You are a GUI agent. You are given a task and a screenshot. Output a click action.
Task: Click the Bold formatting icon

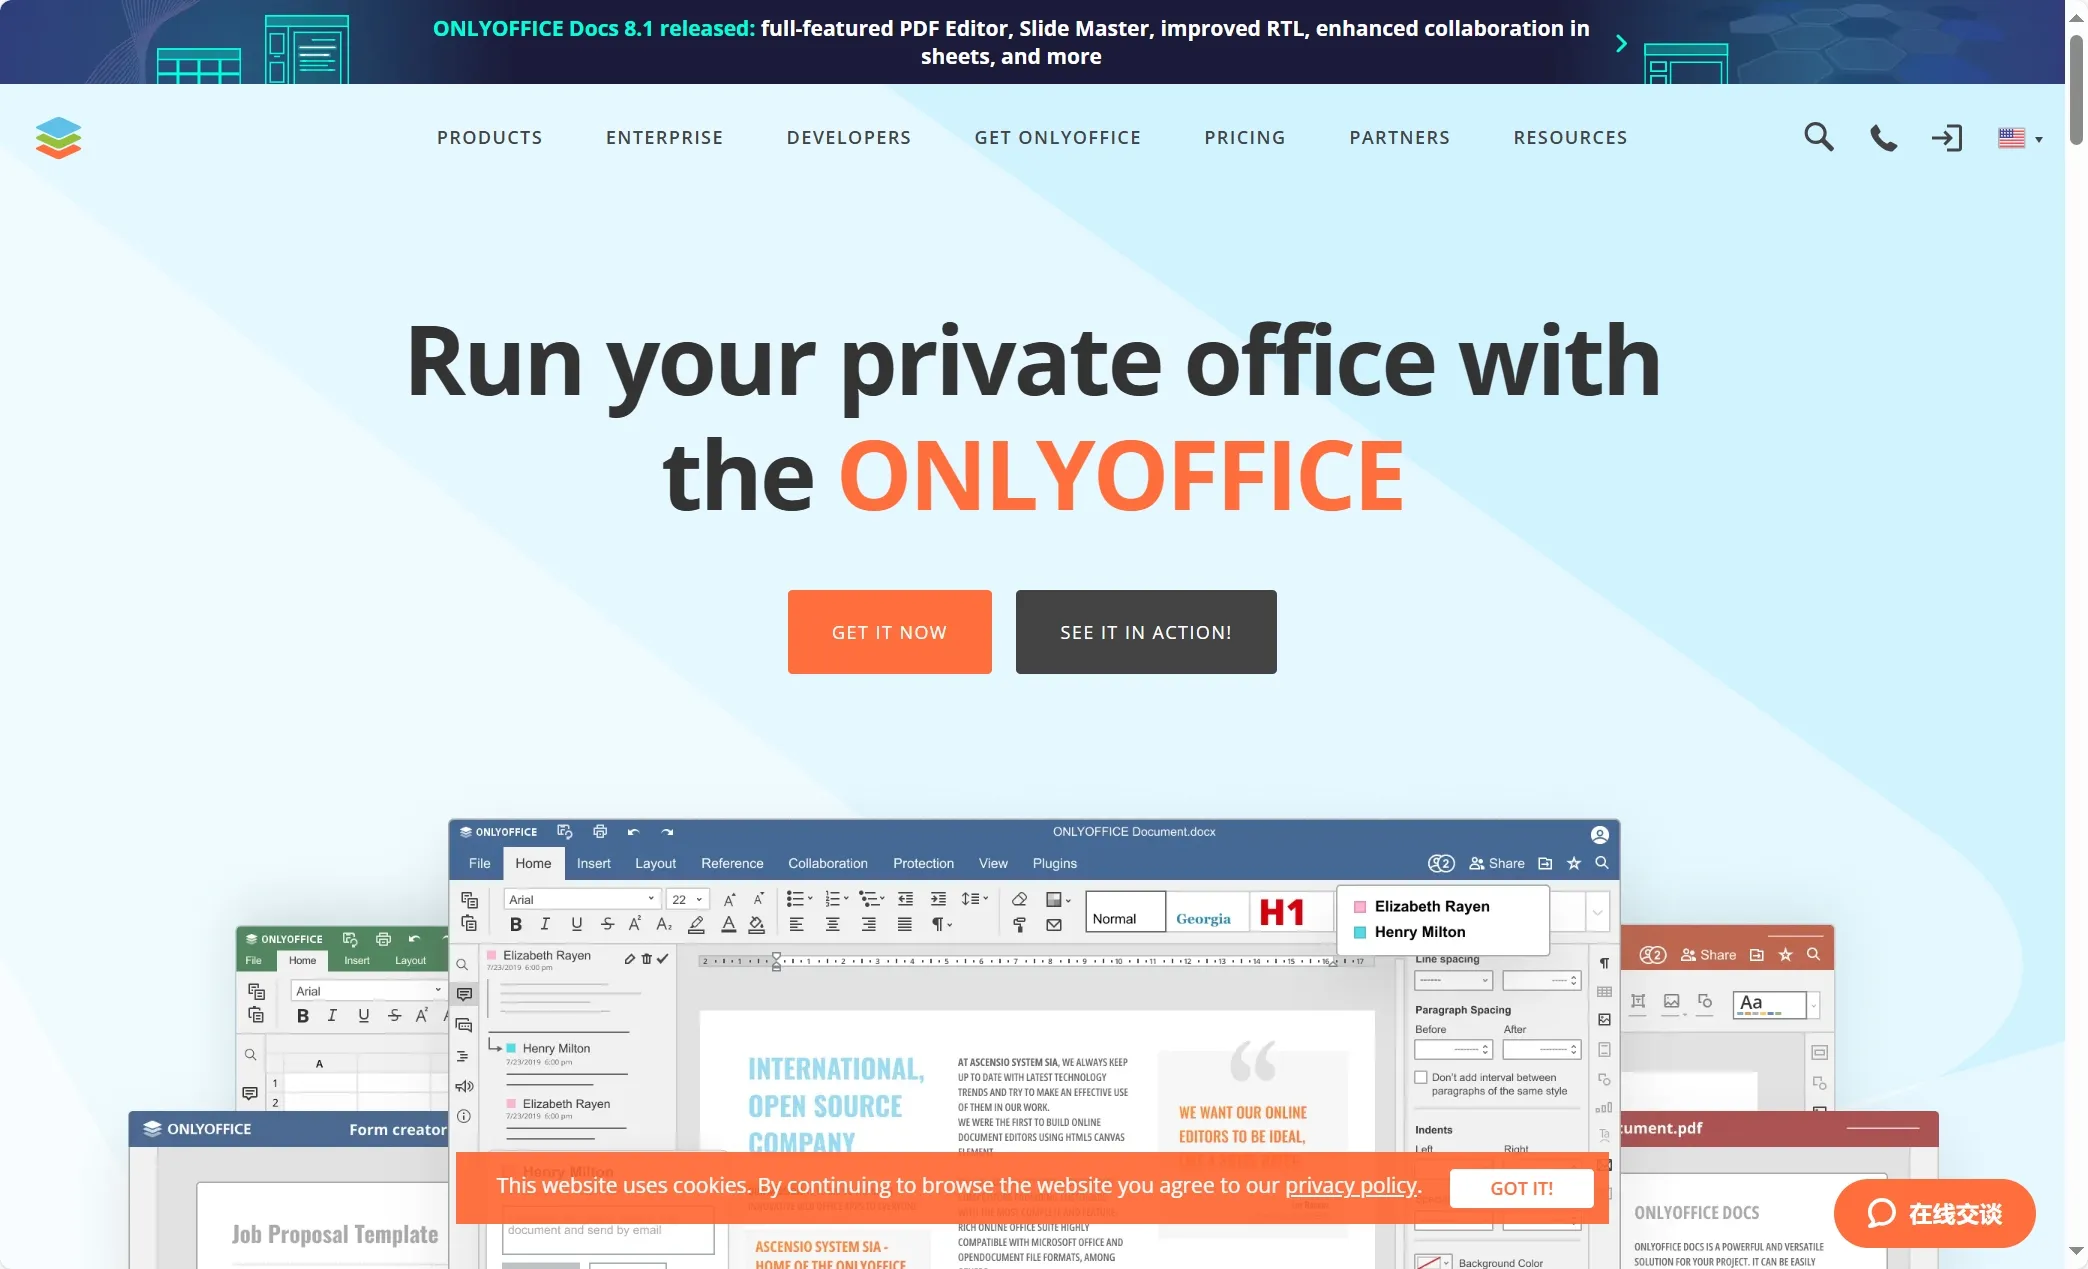(515, 925)
